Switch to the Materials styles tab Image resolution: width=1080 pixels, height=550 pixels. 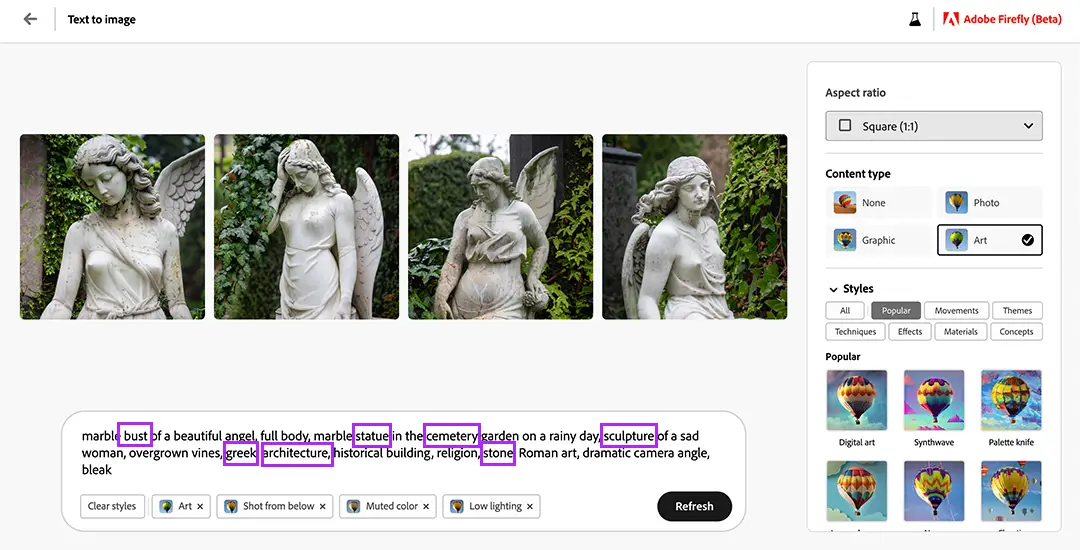[x=960, y=332]
